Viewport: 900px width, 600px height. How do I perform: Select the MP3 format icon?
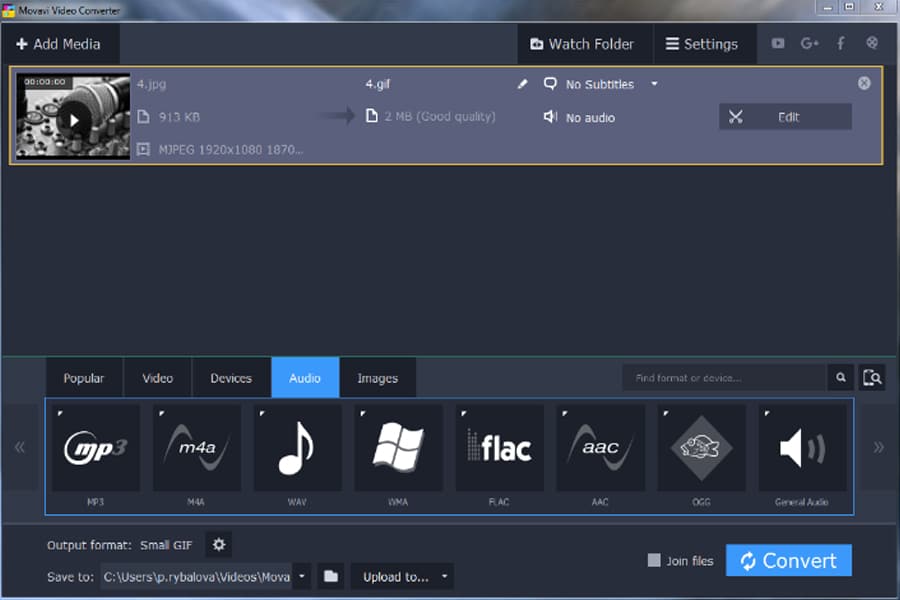(x=96, y=448)
